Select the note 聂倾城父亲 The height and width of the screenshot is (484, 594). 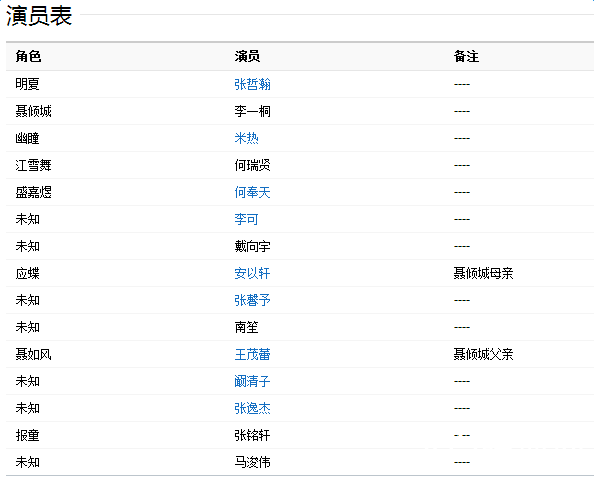tap(483, 354)
